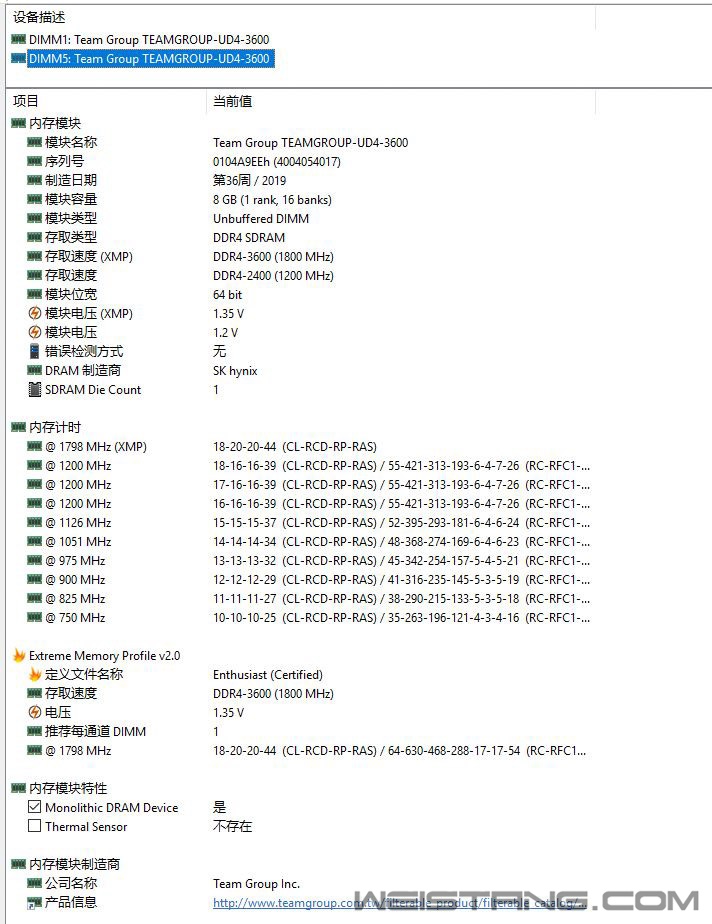This screenshot has height=924, width=712.
Task: Click the chip icon beside SDRAM Die Count
Action: (x=35, y=390)
